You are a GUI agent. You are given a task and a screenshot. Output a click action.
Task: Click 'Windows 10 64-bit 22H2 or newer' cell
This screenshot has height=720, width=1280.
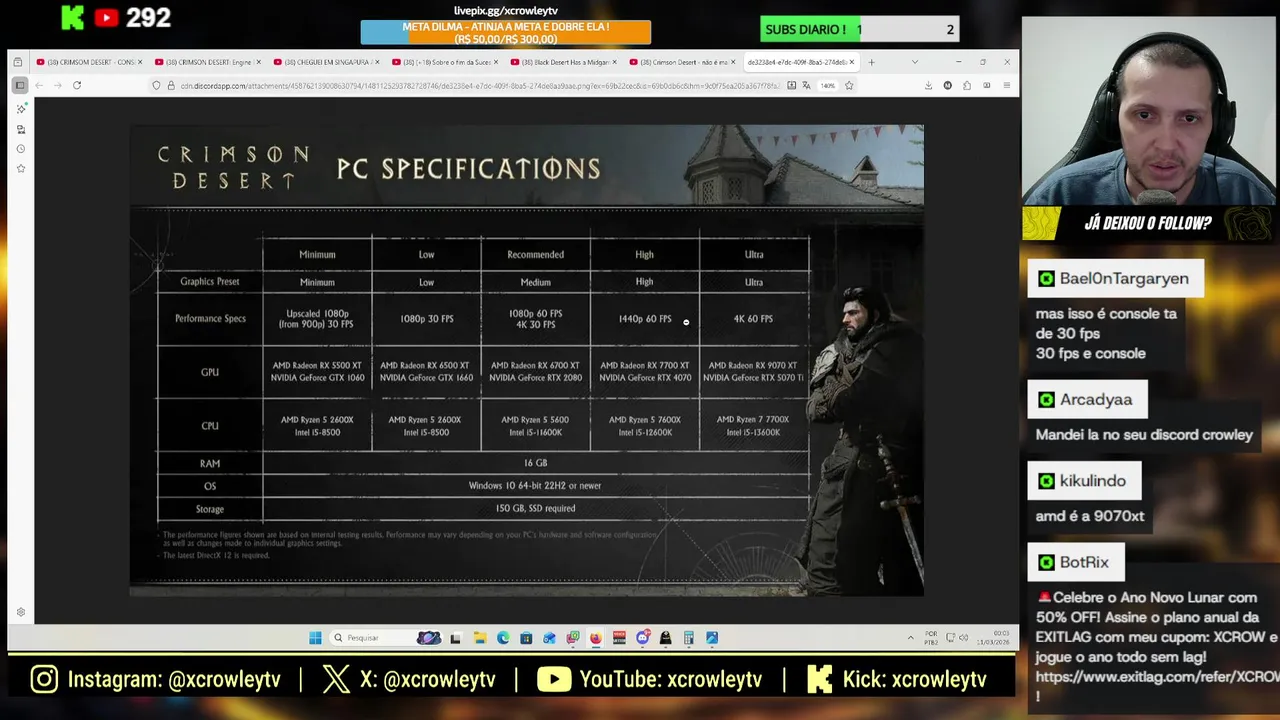(535, 486)
